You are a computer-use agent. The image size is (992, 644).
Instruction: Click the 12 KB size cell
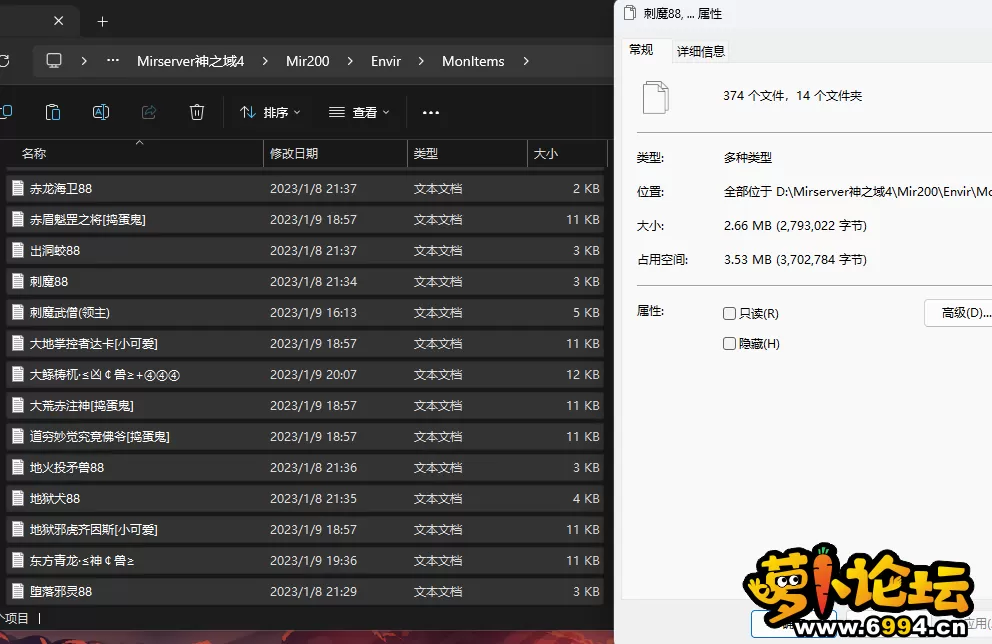583,375
